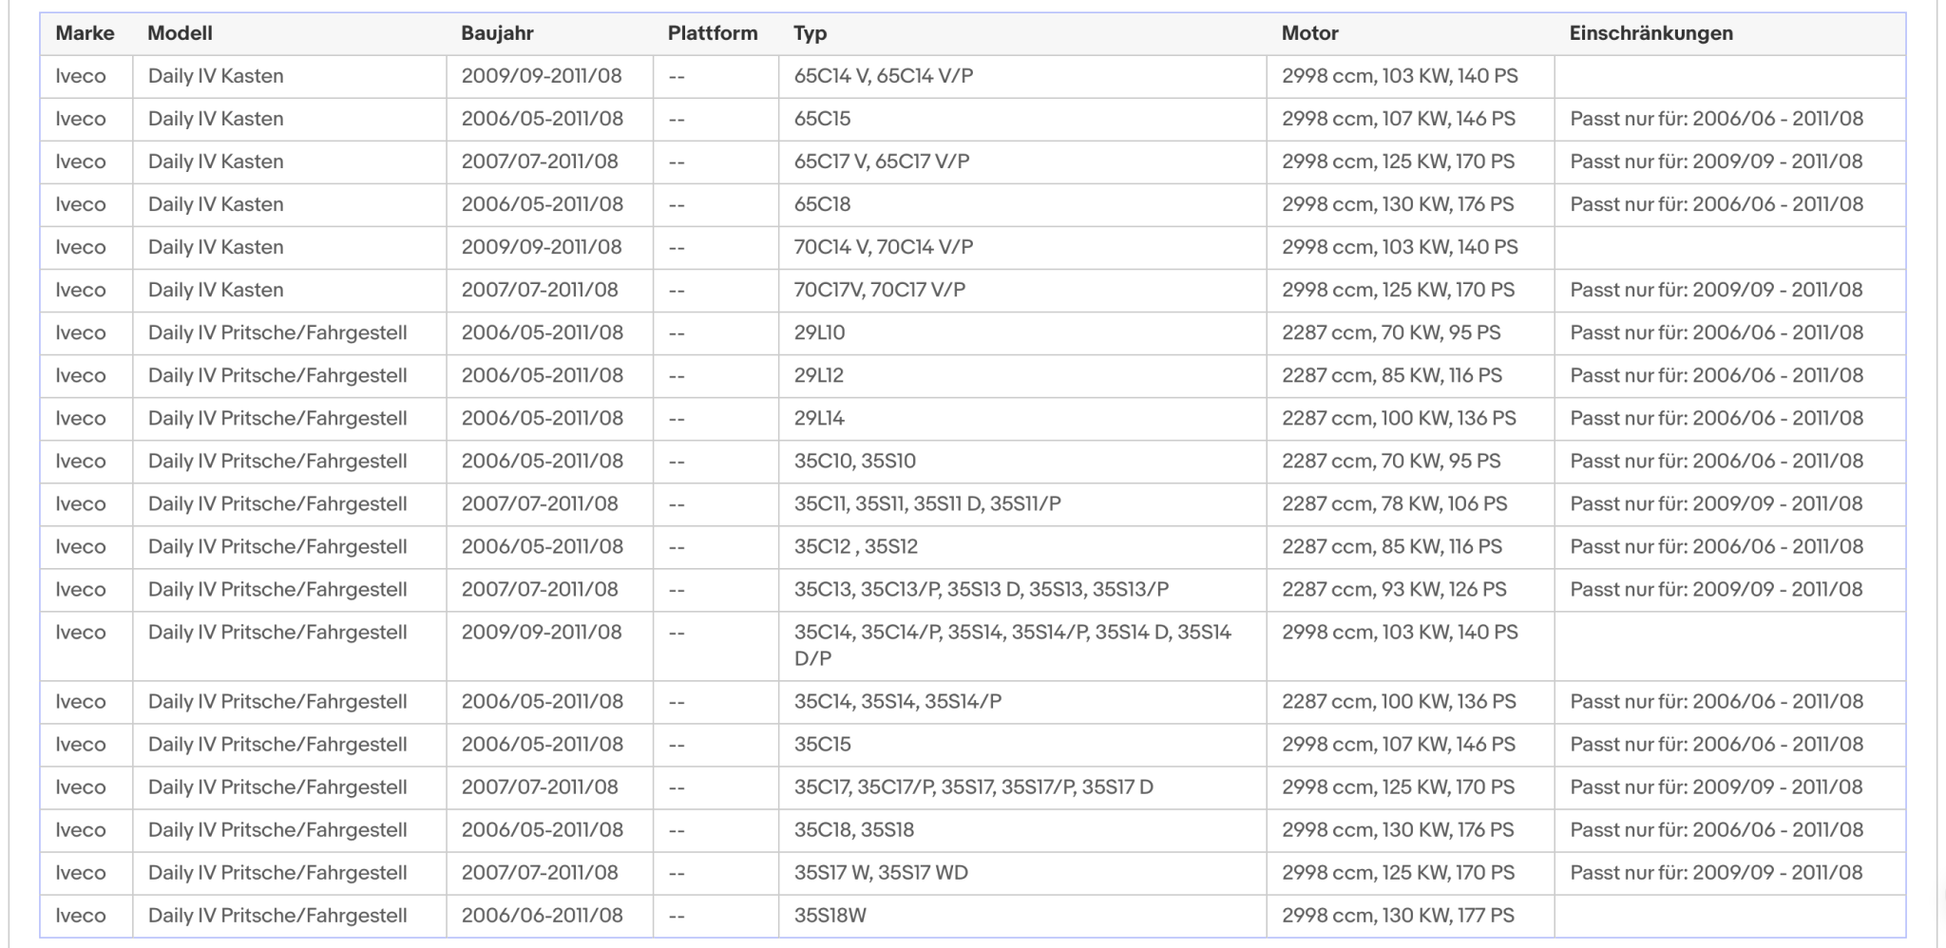Click motor value 2287 ccm, 100 KW, 136 PS in 29L14 row
The image size is (1946, 948).
click(x=1399, y=419)
